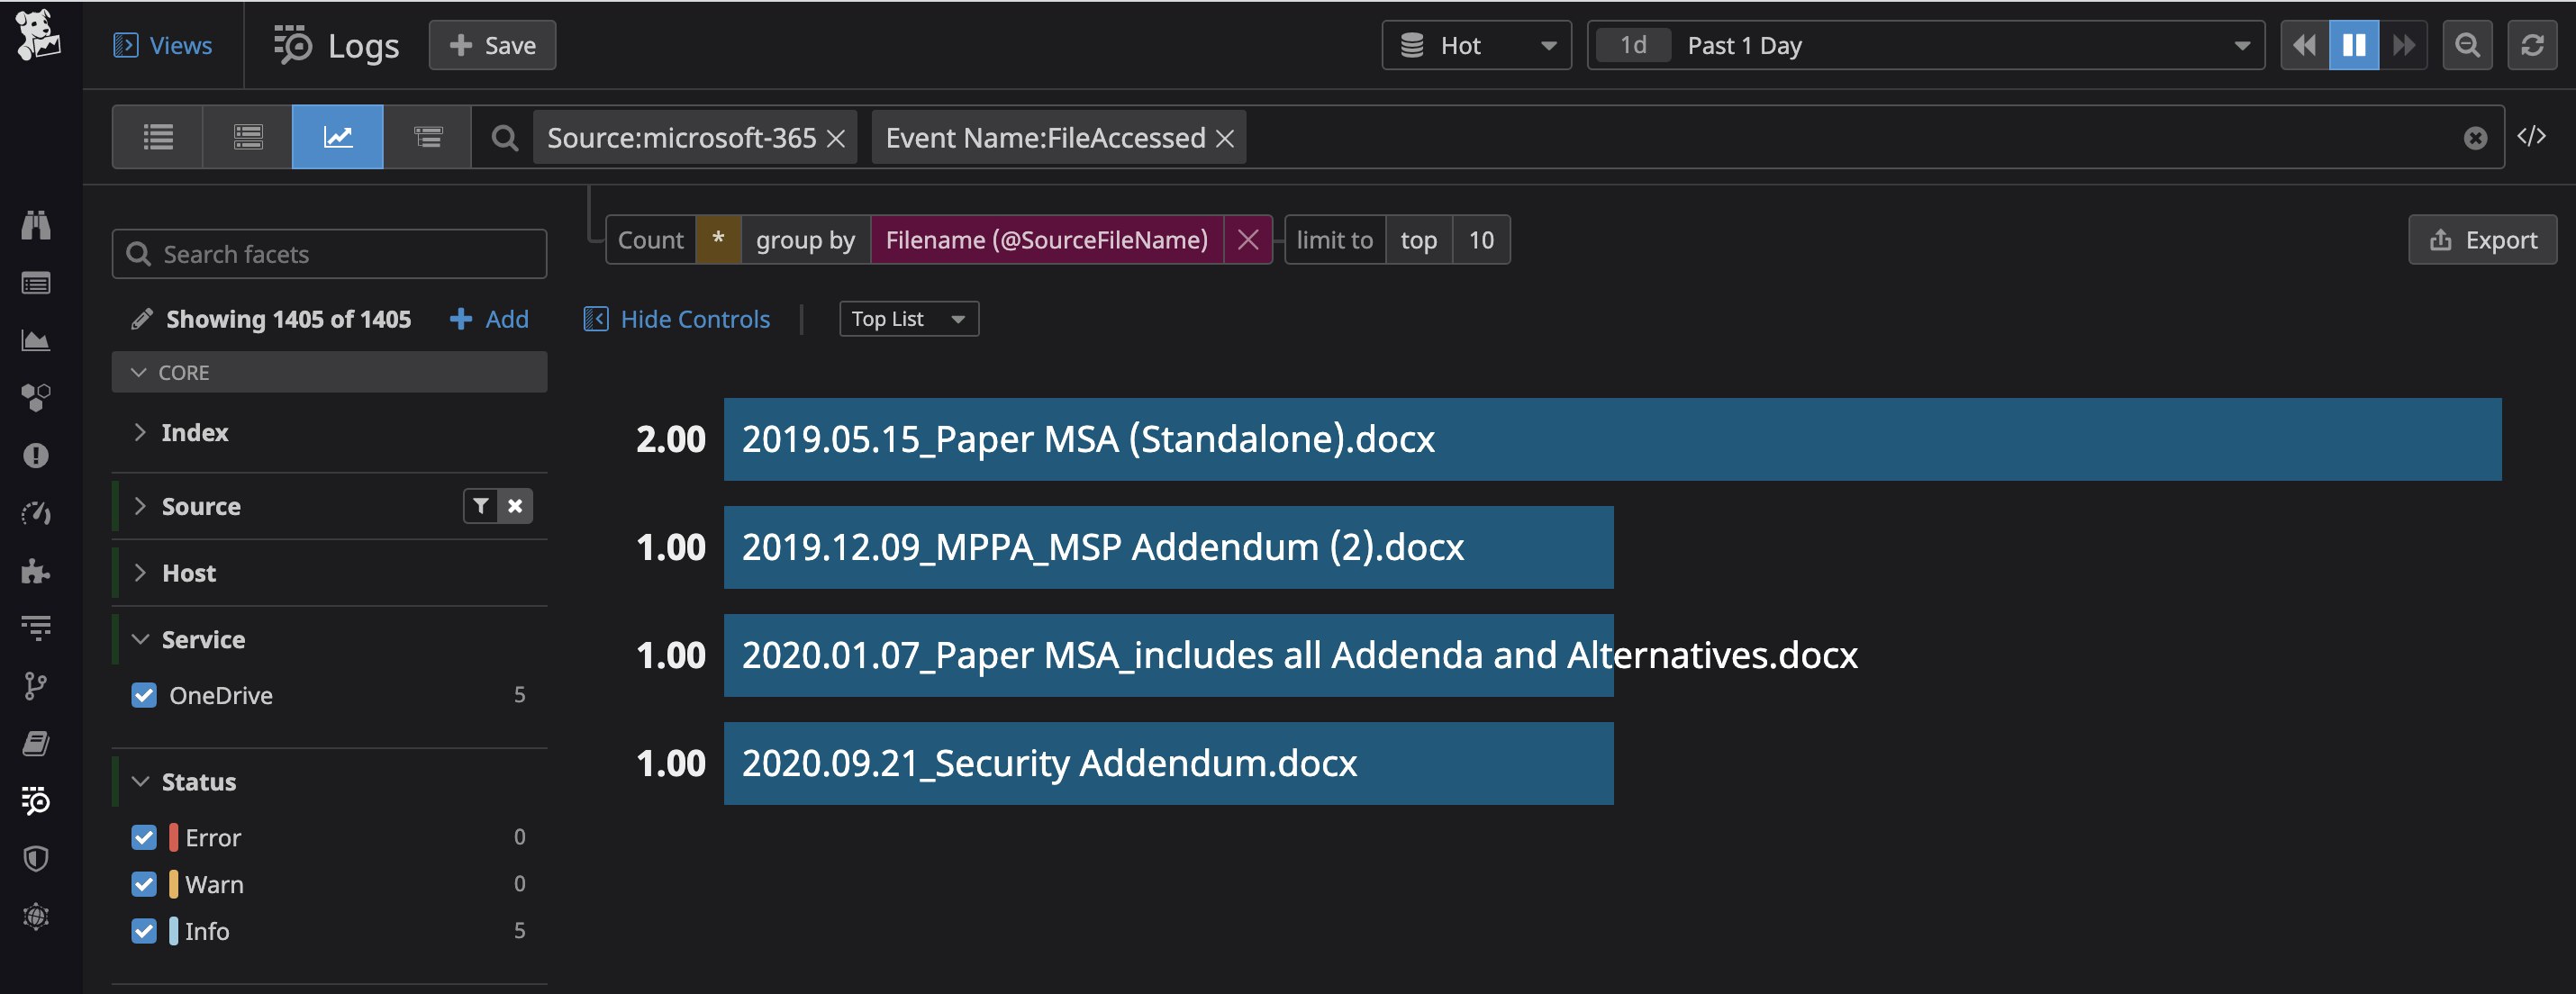Uncheck the OneDrive service checkbox
Image resolution: width=2576 pixels, height=994 pixels.
click(144, 695)
